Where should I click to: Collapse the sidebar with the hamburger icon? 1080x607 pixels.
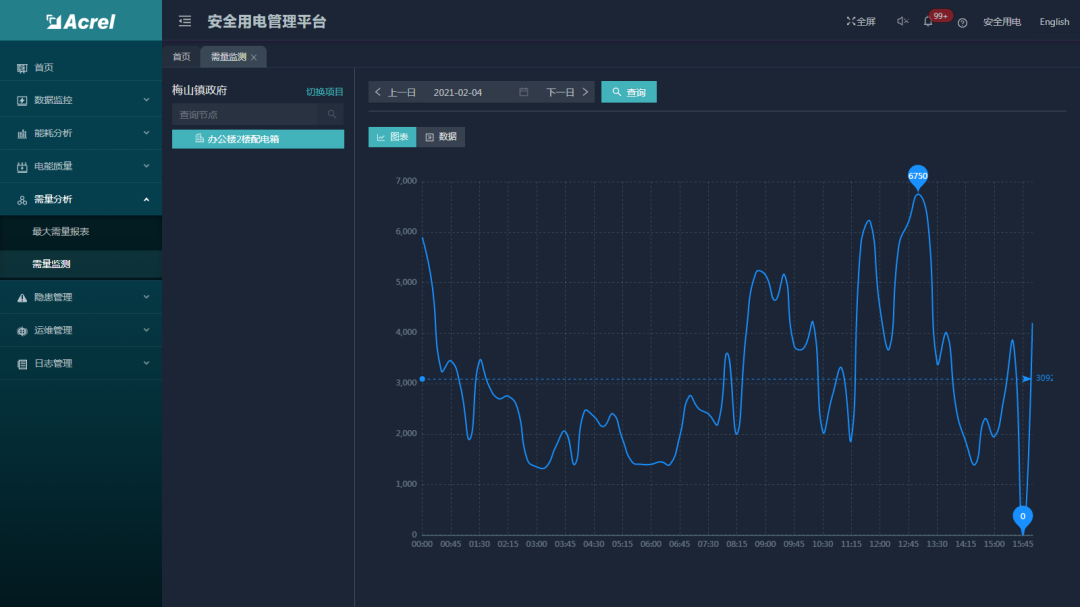coord(185,21)
